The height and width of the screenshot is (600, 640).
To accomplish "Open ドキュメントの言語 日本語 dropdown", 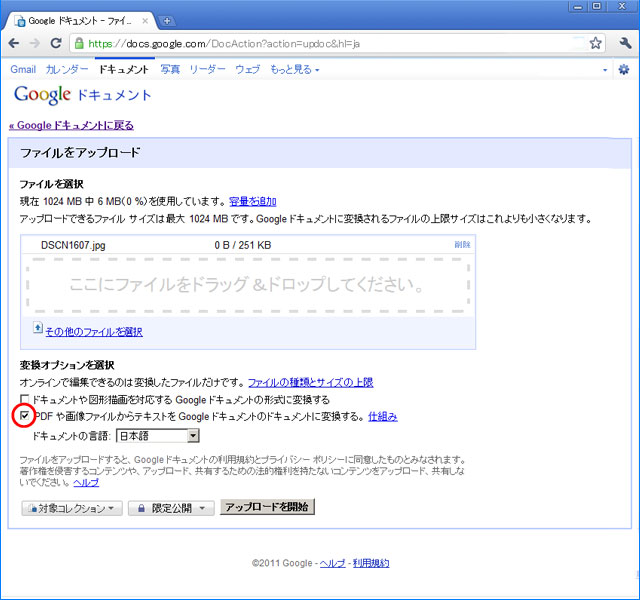I will click(158, 436).
